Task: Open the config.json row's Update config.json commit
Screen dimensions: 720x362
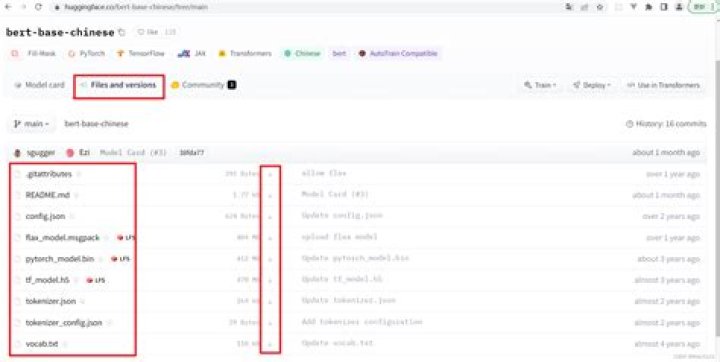Action: [x=342, y=215]
